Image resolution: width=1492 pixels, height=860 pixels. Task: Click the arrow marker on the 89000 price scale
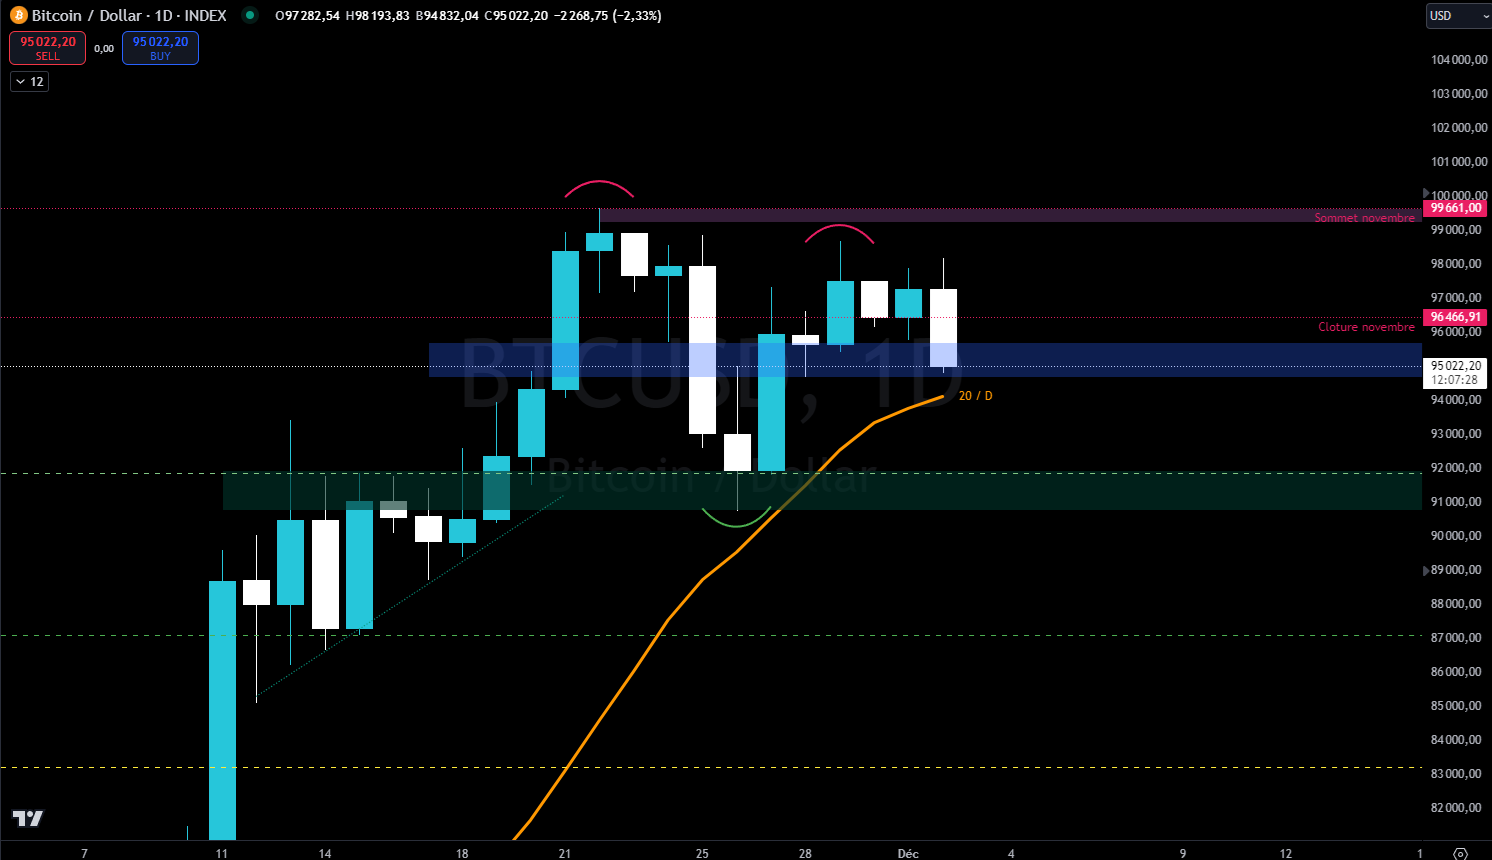point(1424,569)
